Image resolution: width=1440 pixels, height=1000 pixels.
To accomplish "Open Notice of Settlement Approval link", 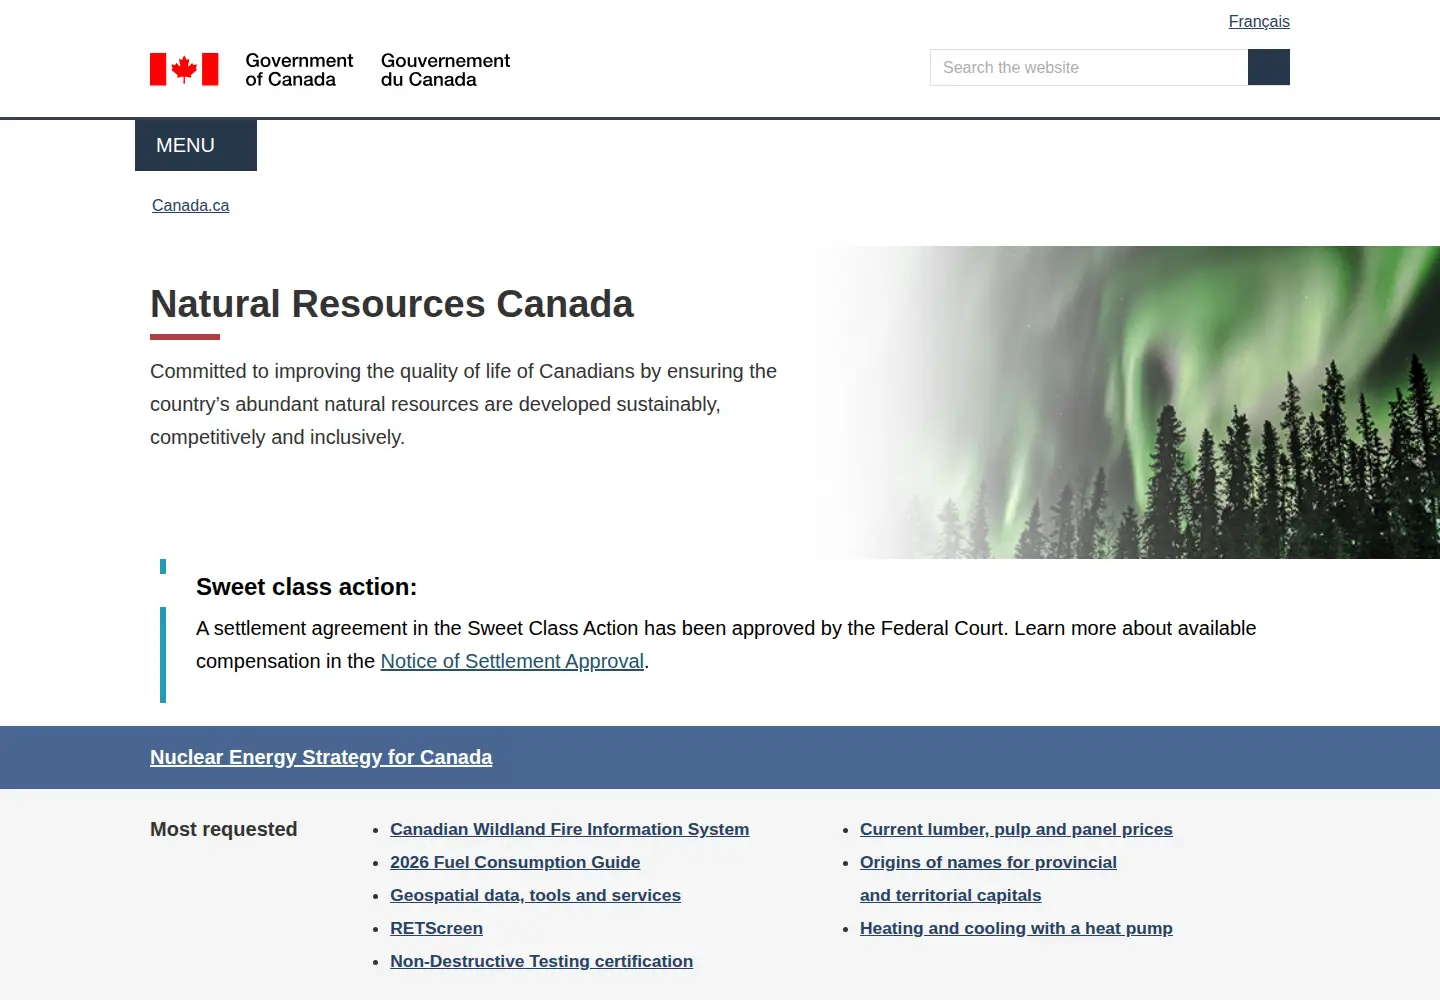I will pos(512,661).
